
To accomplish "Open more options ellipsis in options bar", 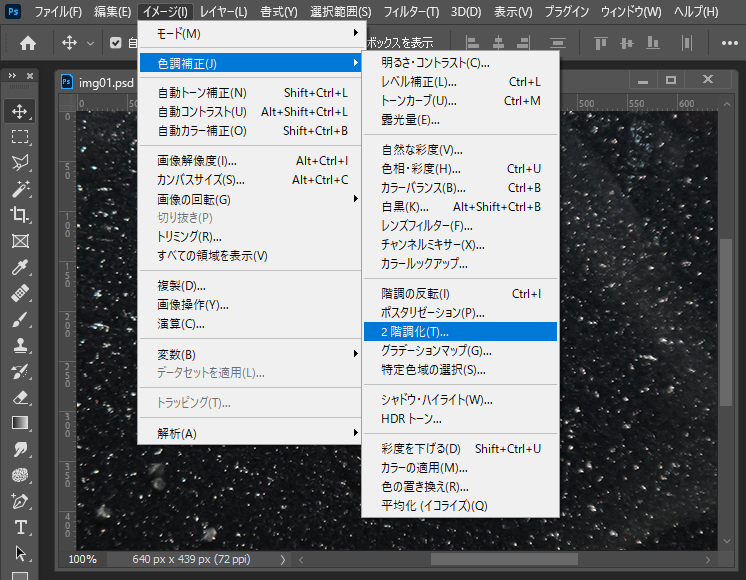I will click(x=729, y=43).
